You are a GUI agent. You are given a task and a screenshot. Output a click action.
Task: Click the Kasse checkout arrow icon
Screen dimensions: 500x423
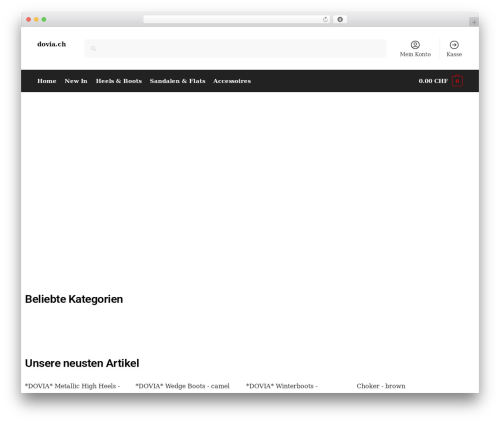(454, 45)
